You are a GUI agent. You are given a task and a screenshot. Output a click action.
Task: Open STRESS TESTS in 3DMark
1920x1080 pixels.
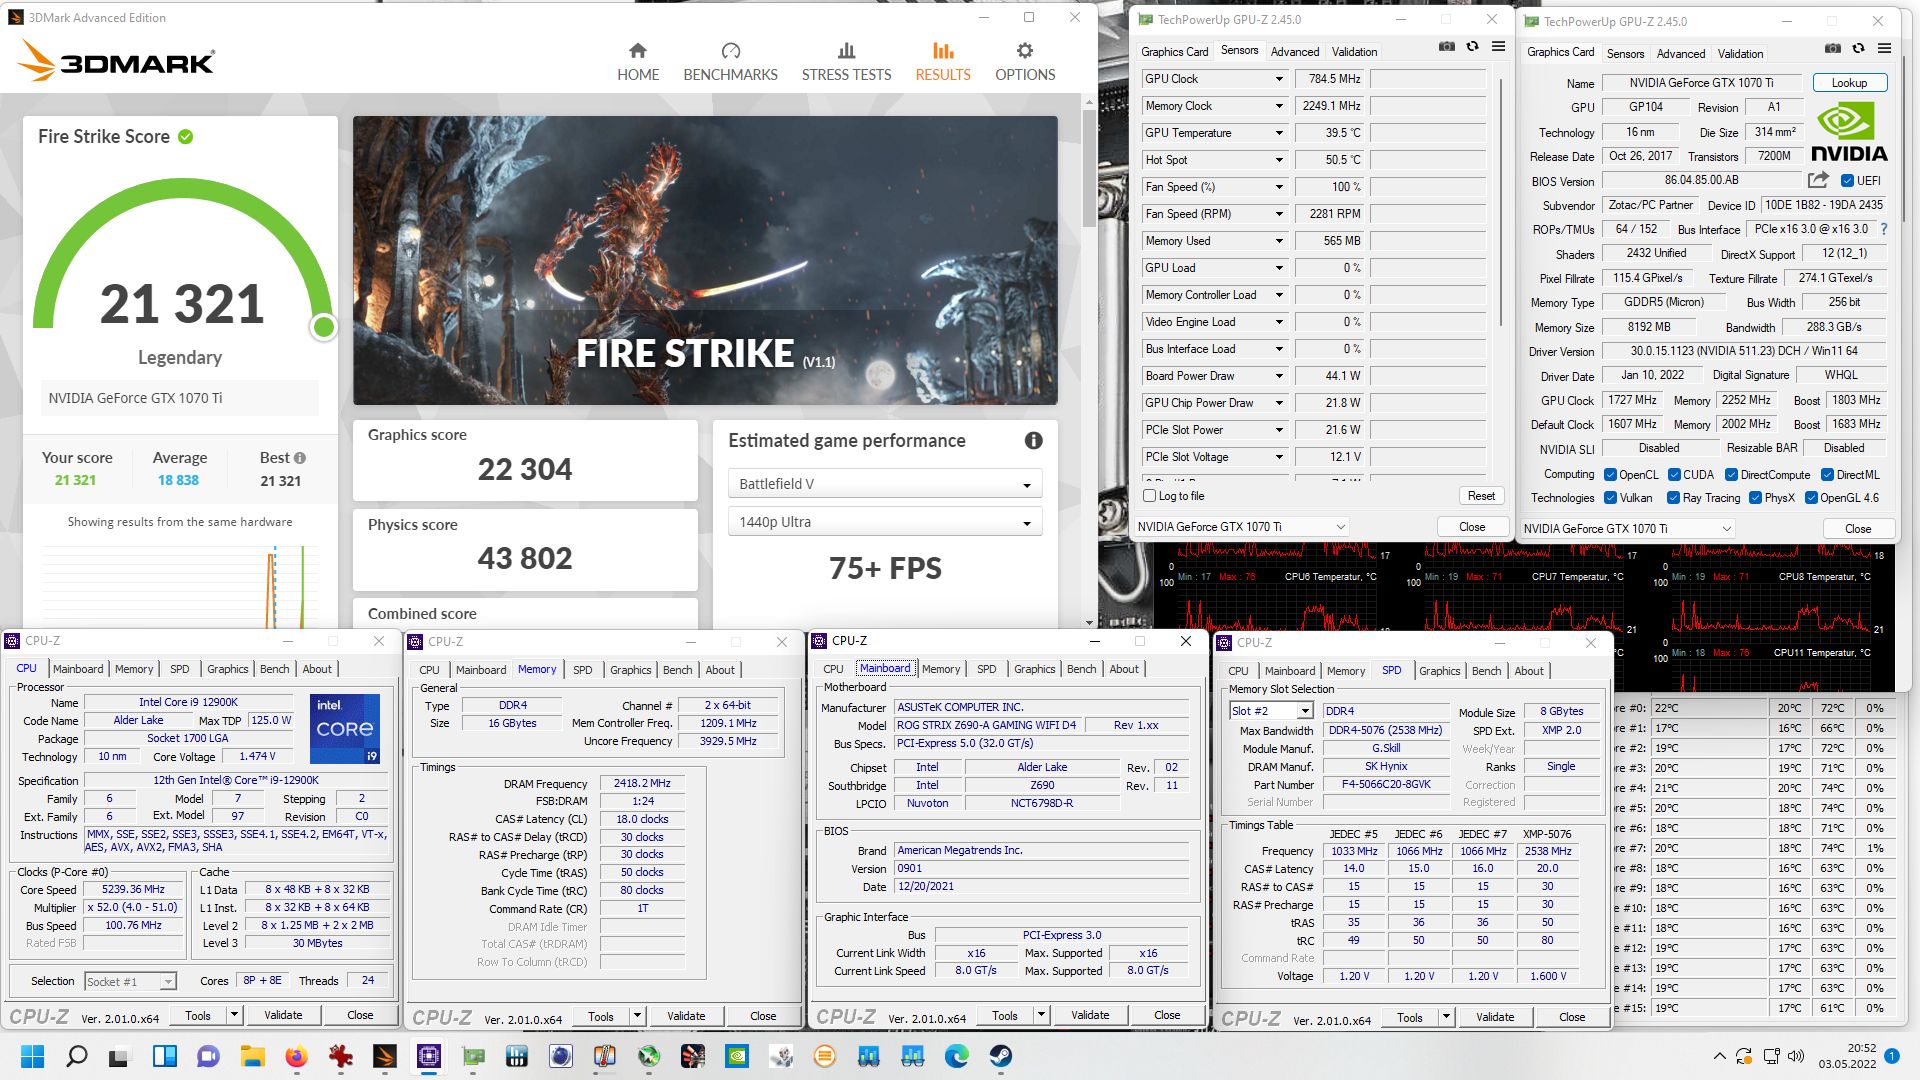[x=846, y=62]
